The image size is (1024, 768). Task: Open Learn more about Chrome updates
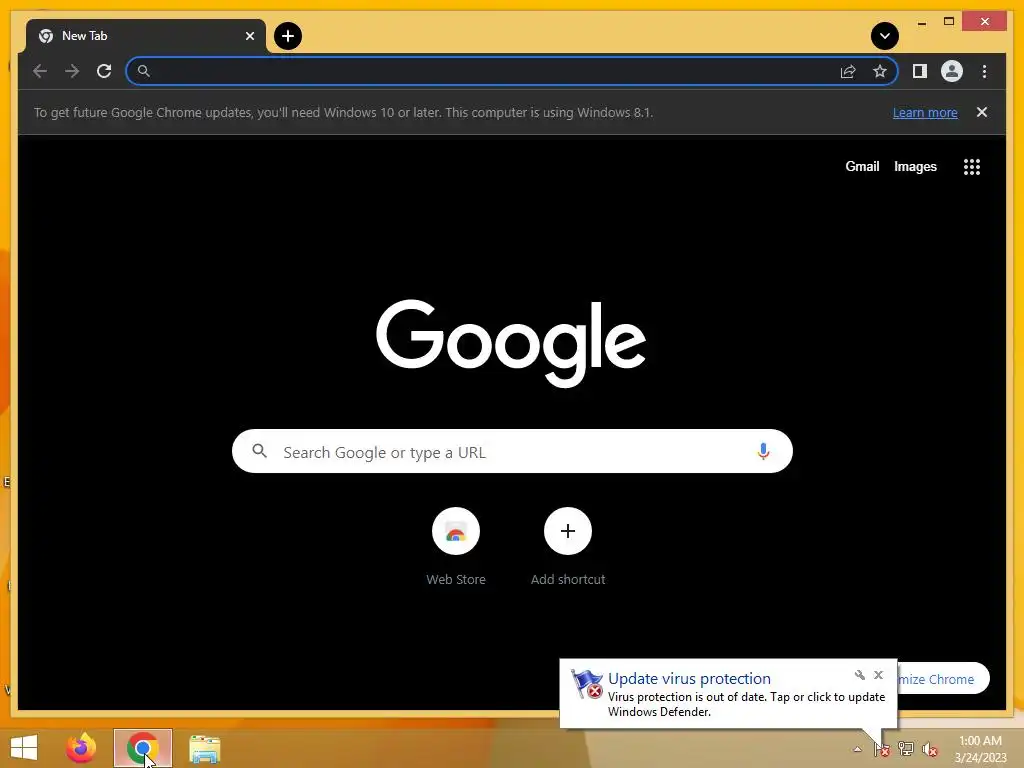(925, 112)
